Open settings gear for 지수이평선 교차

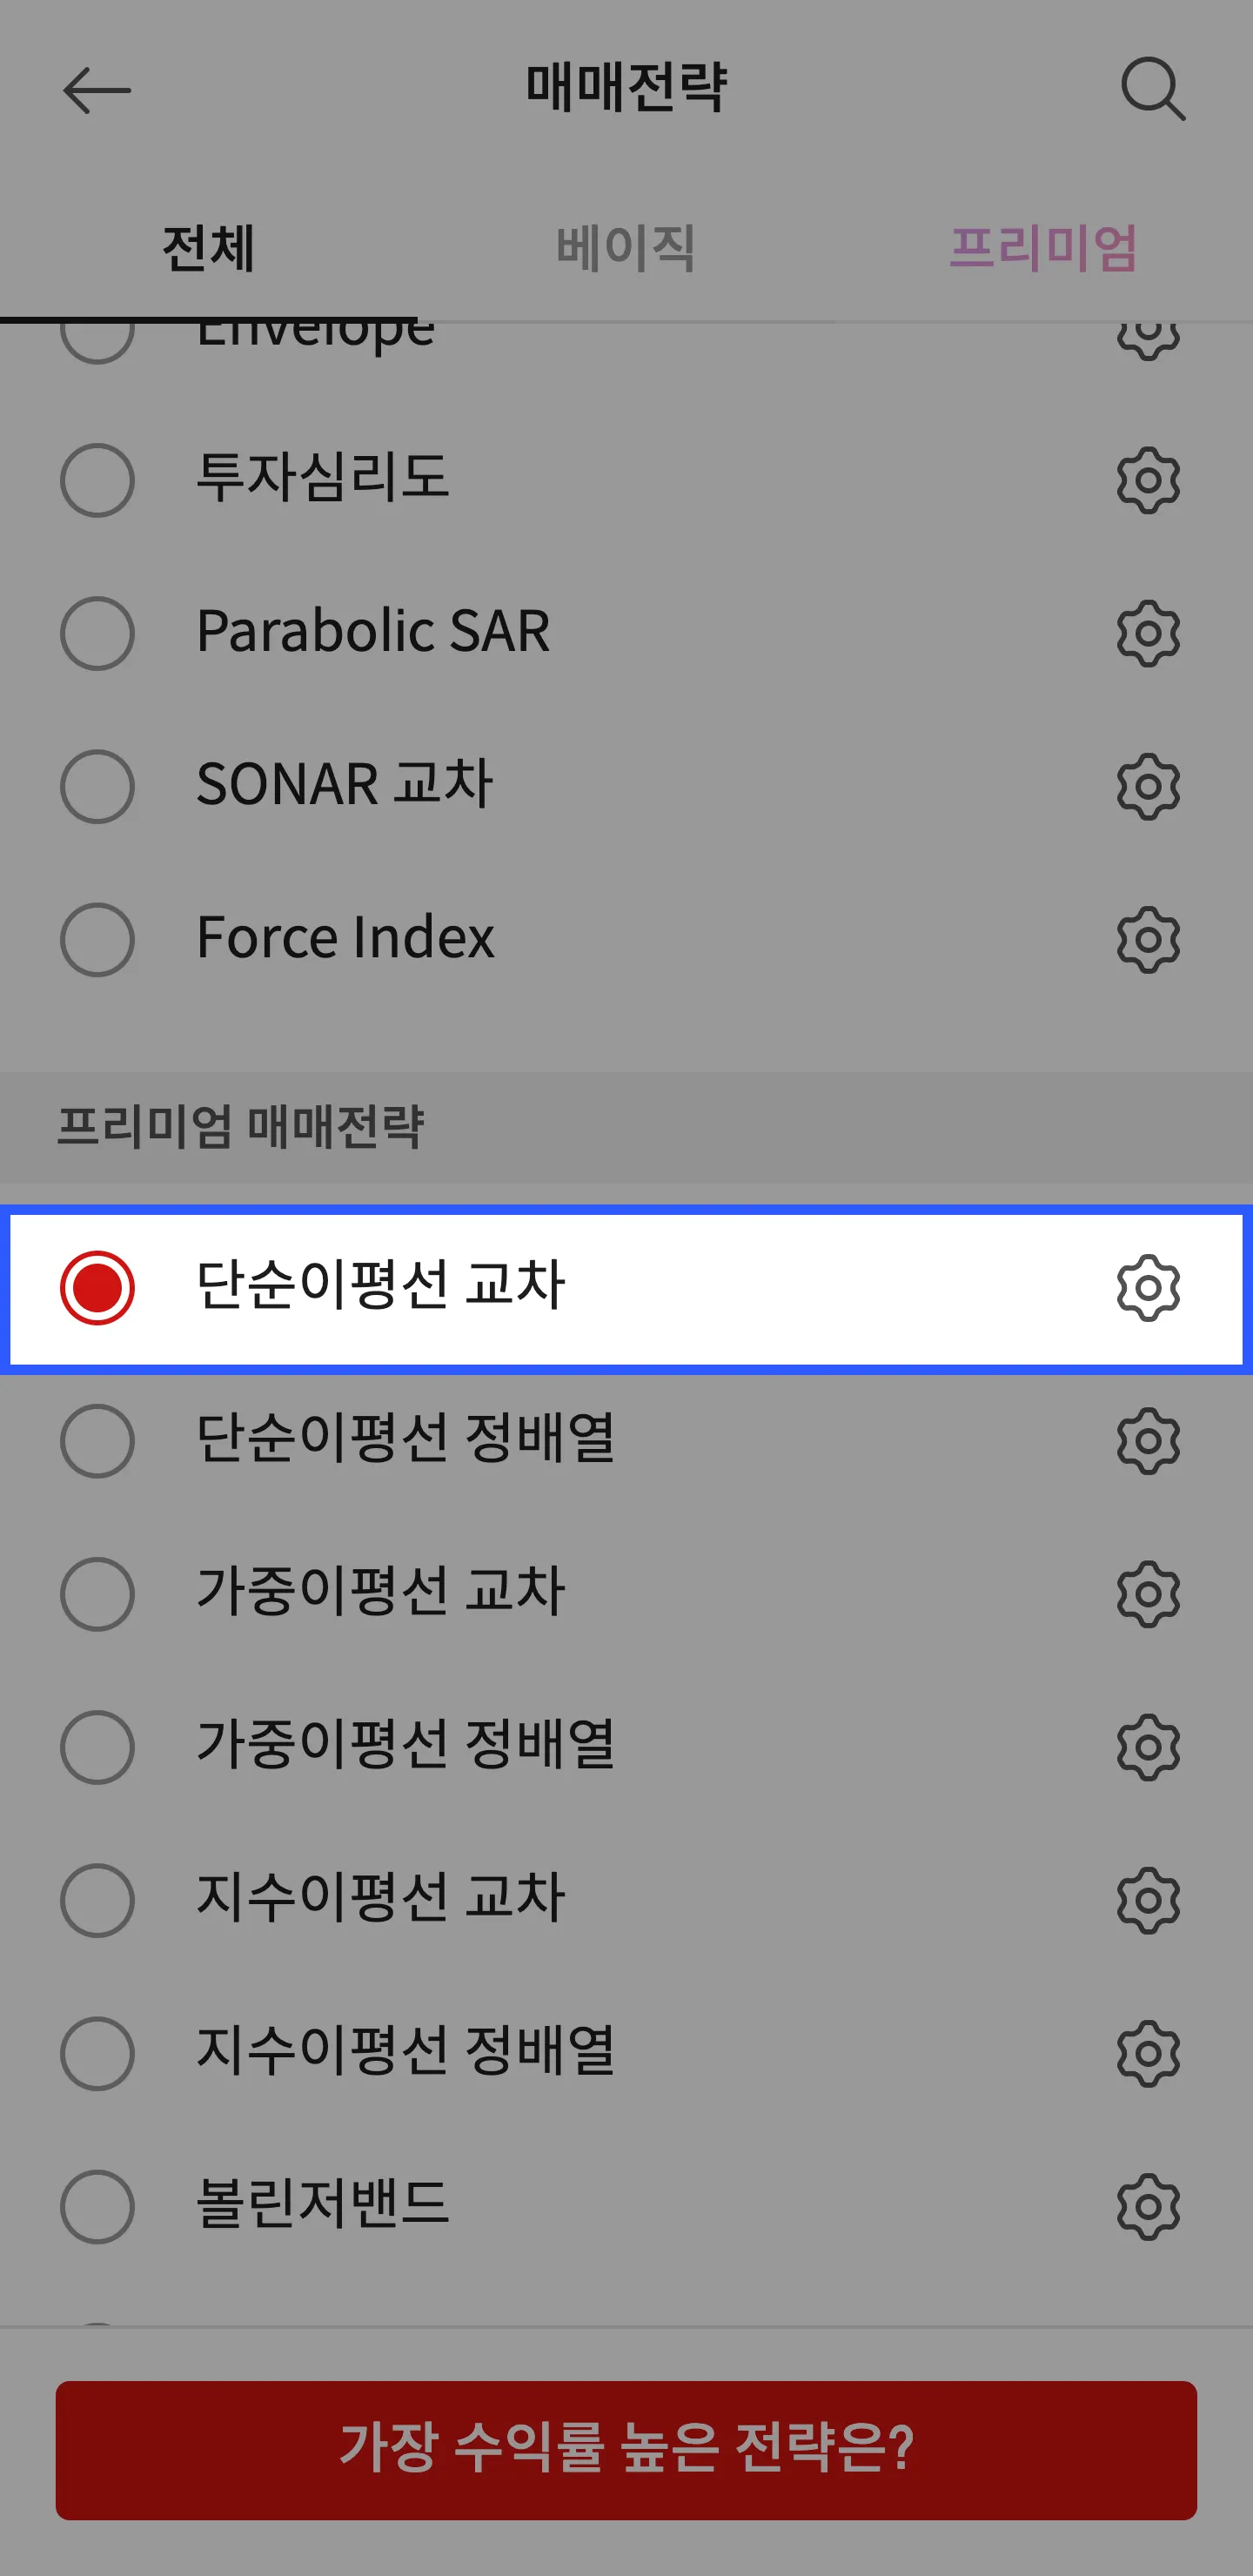(1148, 1901)
